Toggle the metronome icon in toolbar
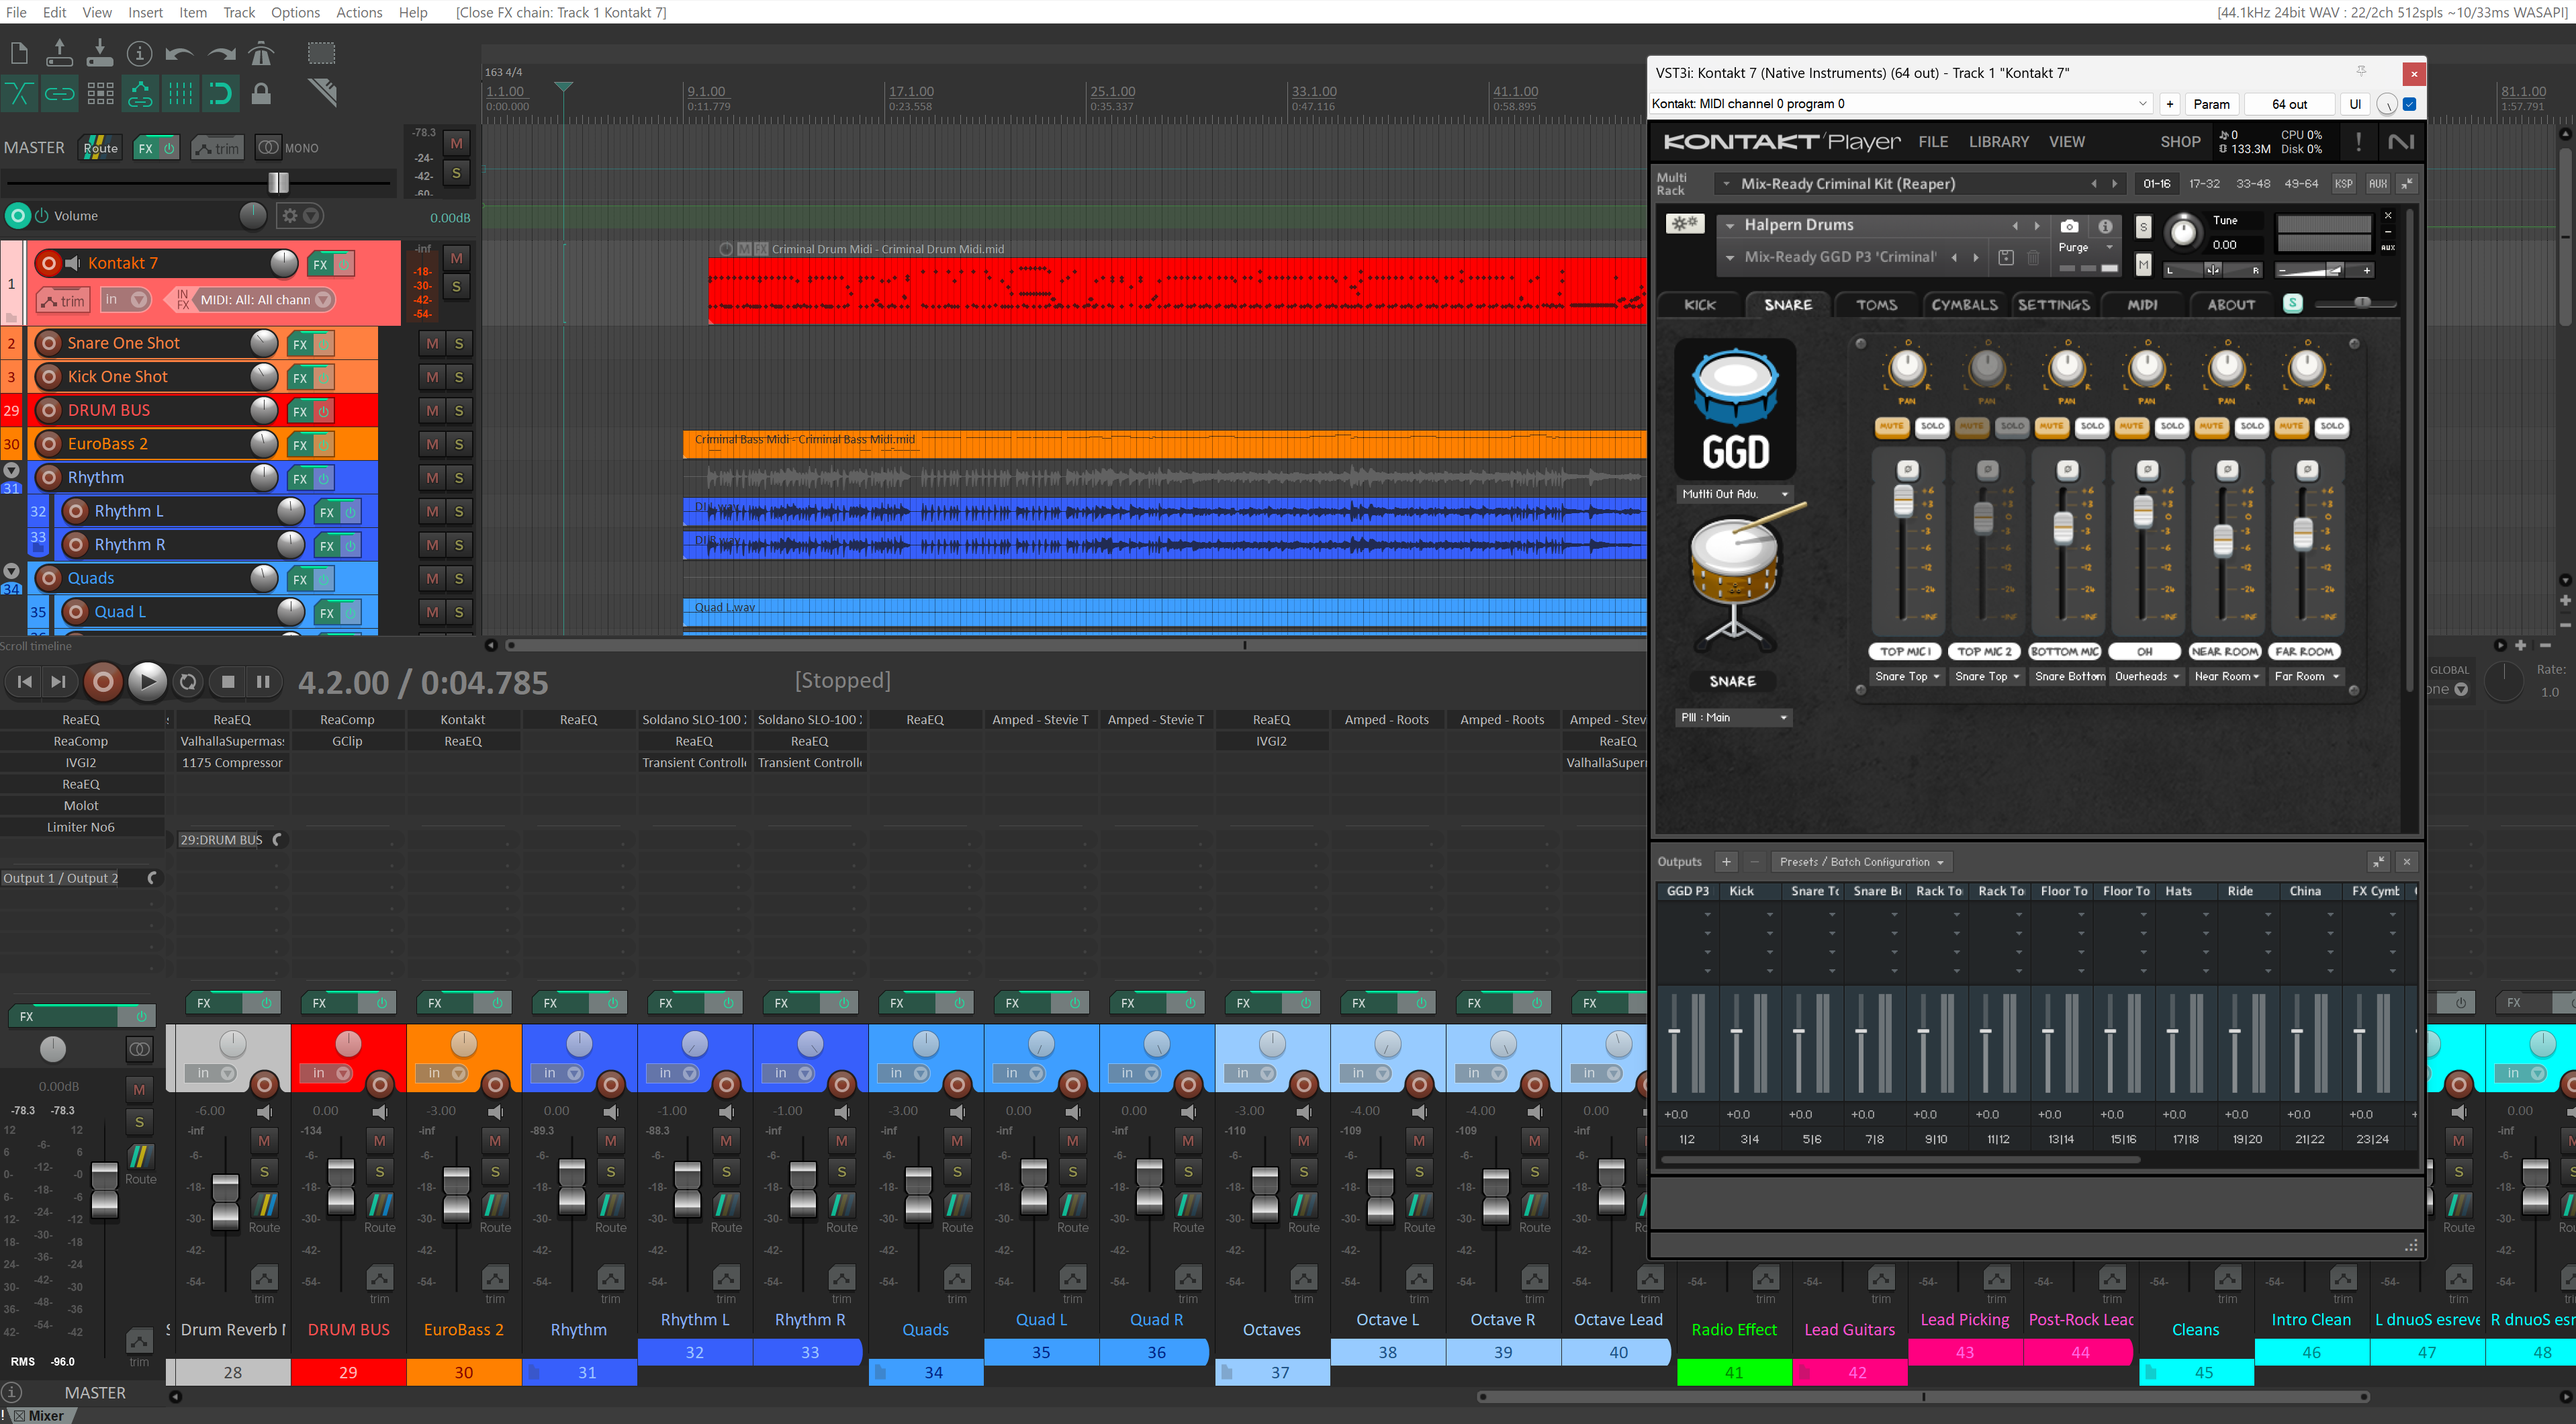Image resolution: width=2576 pixels, height=1424 pixels. [261, 53]
